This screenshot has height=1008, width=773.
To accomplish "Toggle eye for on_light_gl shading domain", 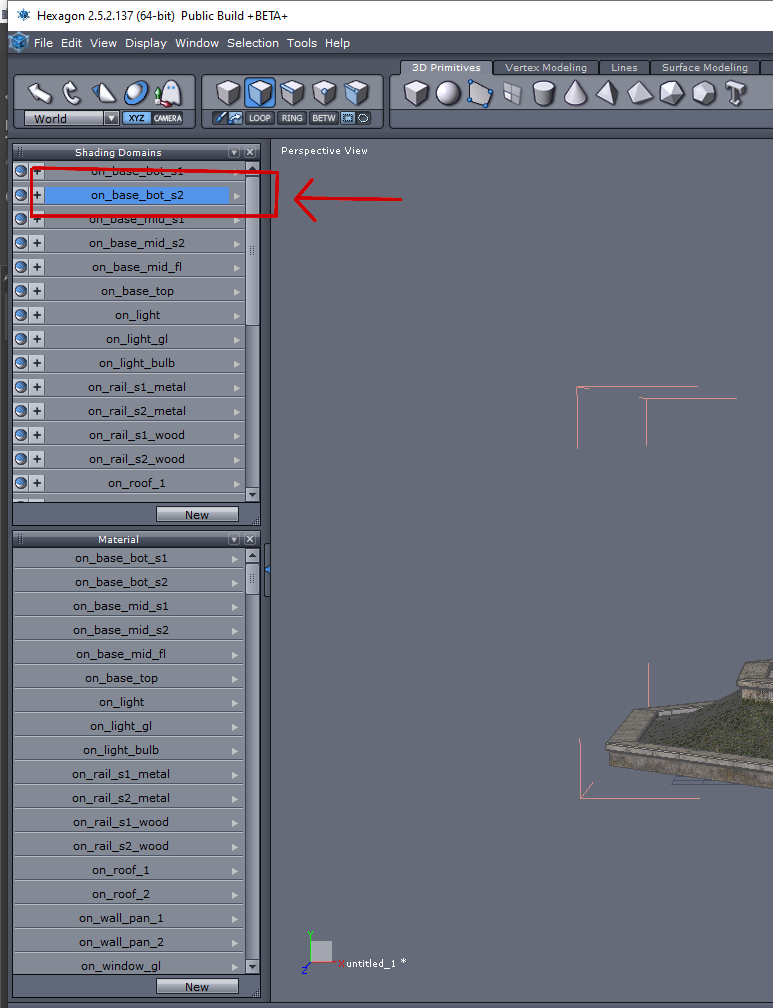I will tap(21, 339).
